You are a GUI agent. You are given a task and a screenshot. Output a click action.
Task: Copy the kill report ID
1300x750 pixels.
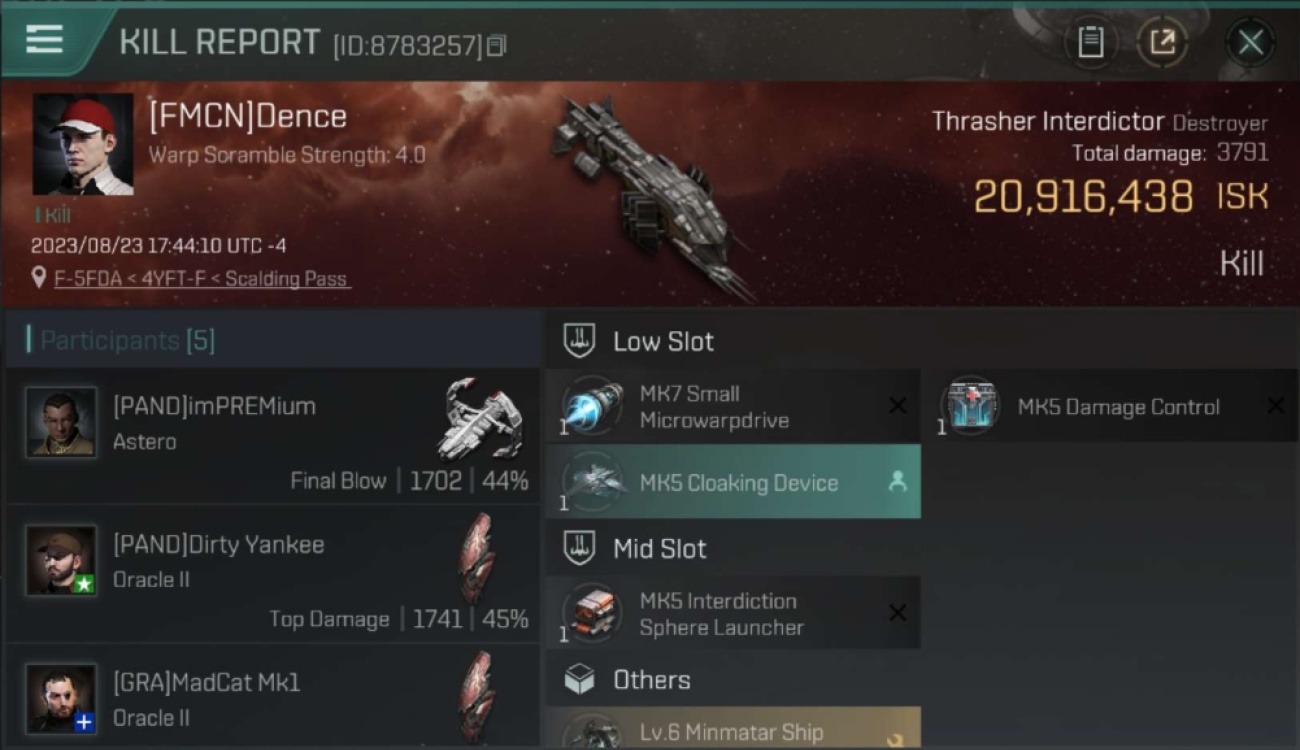click(x=497, y=46)
